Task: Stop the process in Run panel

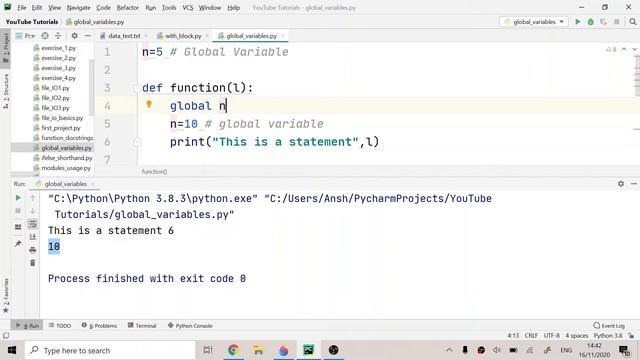Action: click(x=18, y=211)
